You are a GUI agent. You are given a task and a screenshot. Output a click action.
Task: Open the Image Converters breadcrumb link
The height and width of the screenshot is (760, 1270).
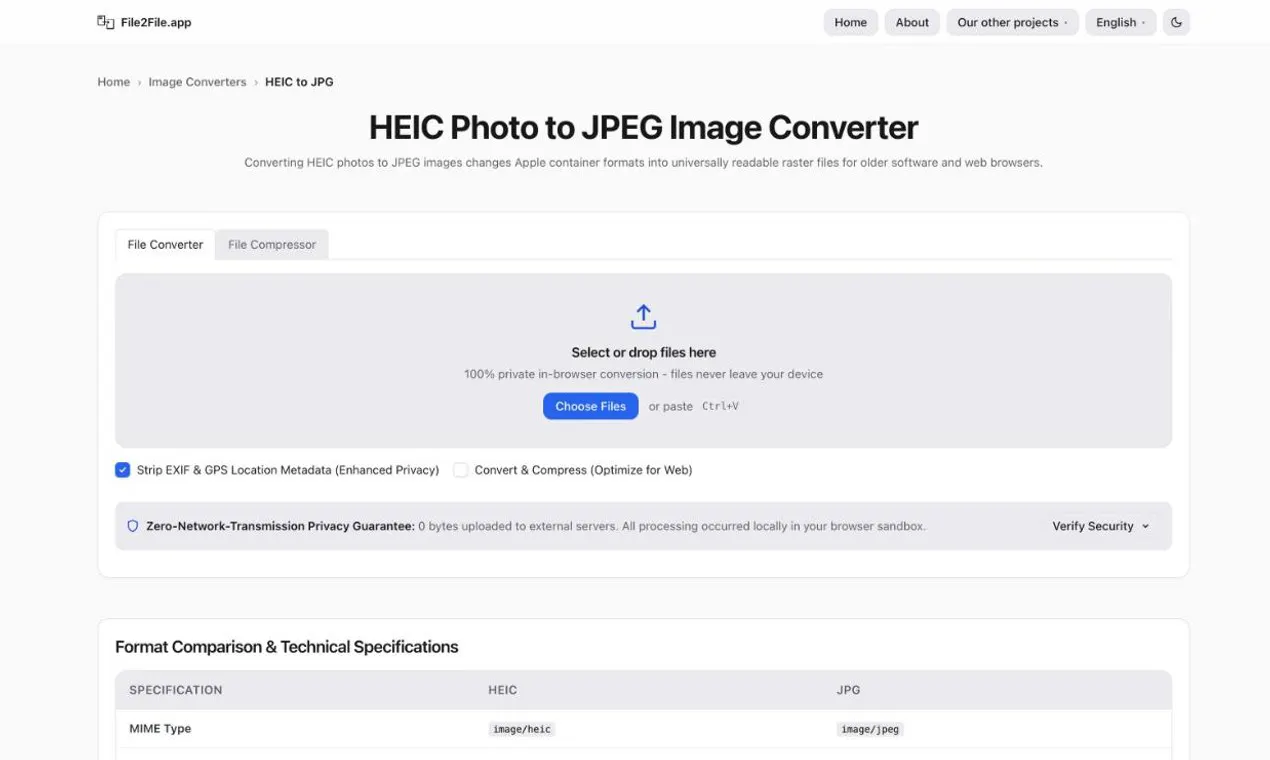[x=197, y=82]
